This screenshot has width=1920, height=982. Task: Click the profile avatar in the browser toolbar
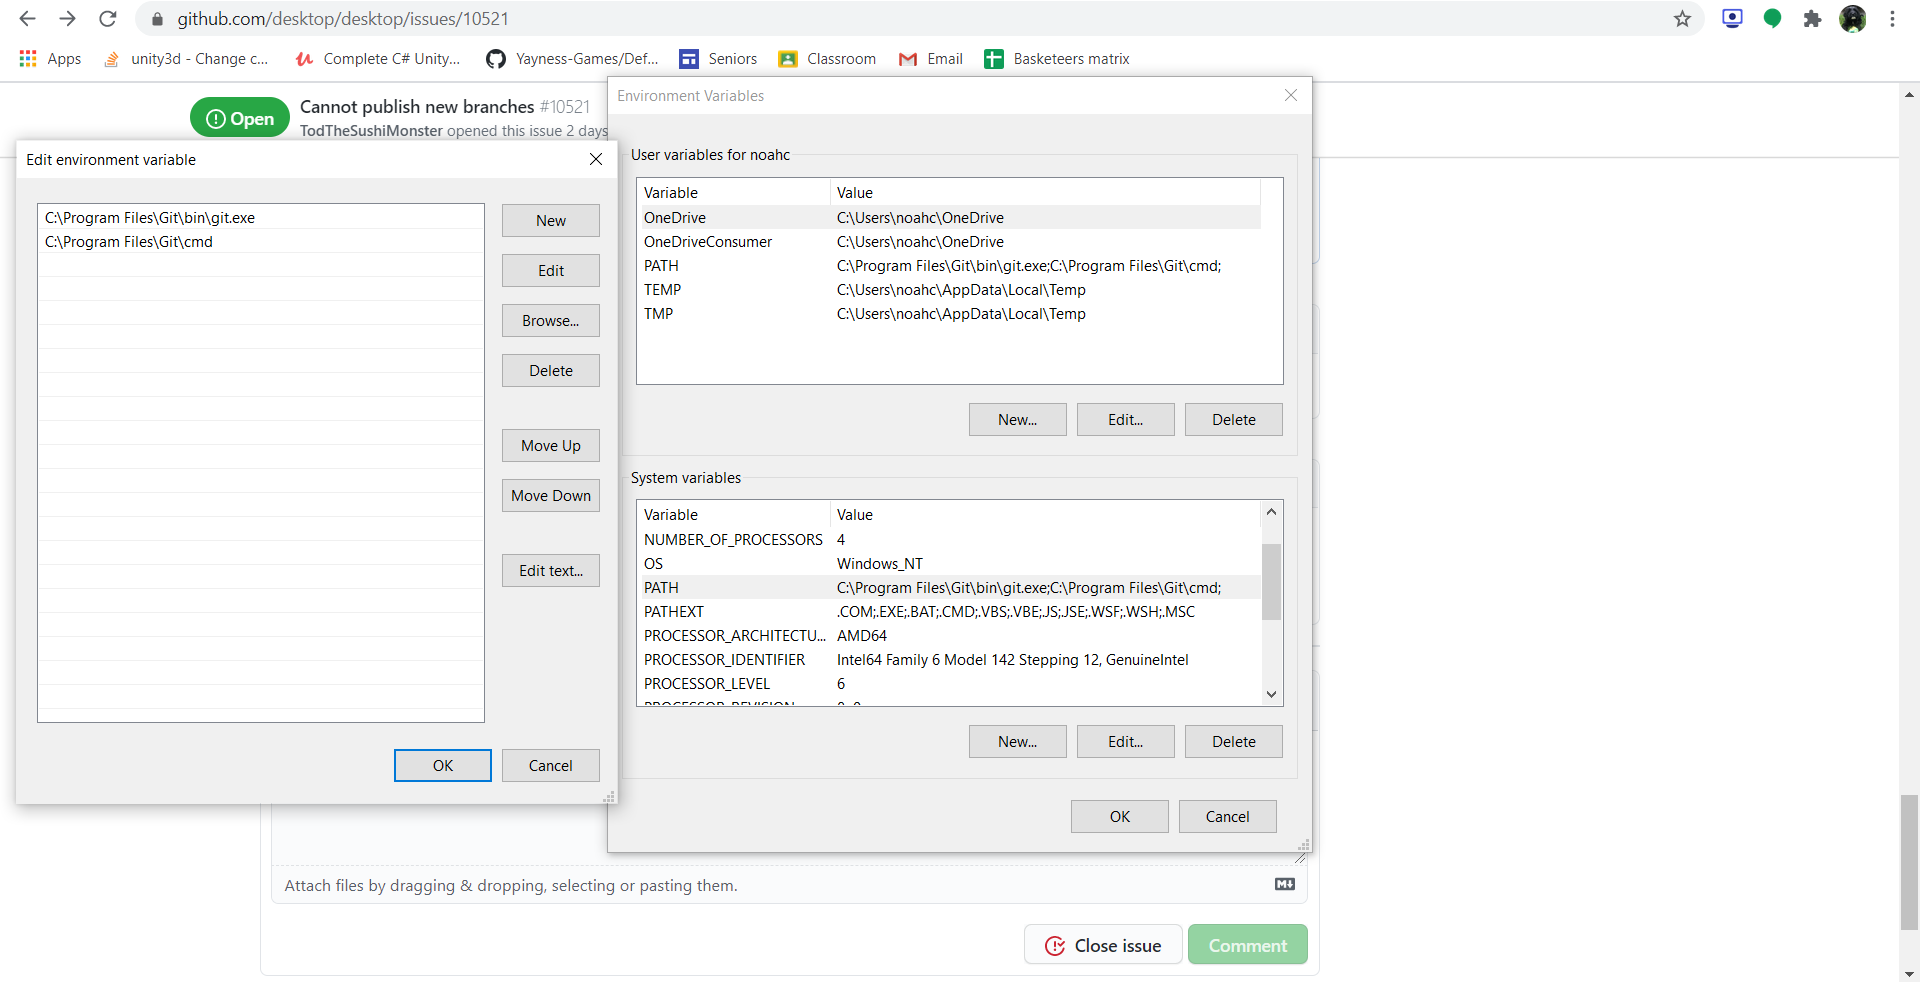1854,19
